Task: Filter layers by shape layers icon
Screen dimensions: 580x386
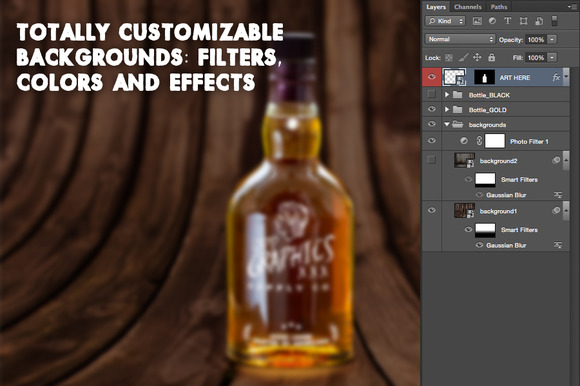Action: (x=523, y=21)
